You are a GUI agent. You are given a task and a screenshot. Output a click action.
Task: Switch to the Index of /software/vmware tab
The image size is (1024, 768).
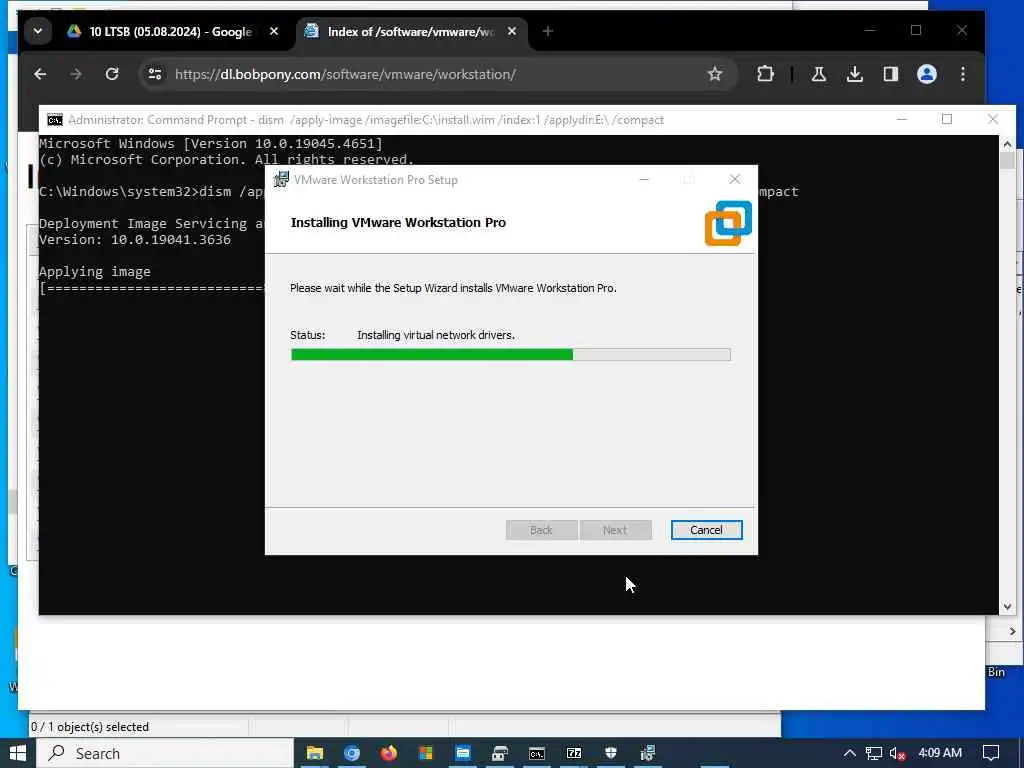coord(411,31)
